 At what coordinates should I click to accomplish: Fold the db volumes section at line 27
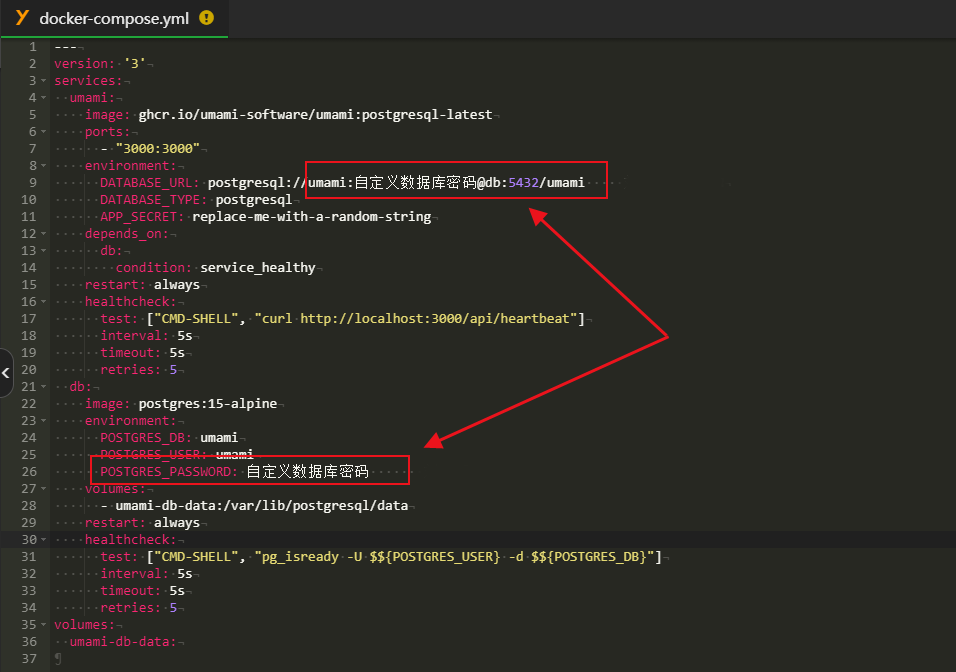coord(43,488)
